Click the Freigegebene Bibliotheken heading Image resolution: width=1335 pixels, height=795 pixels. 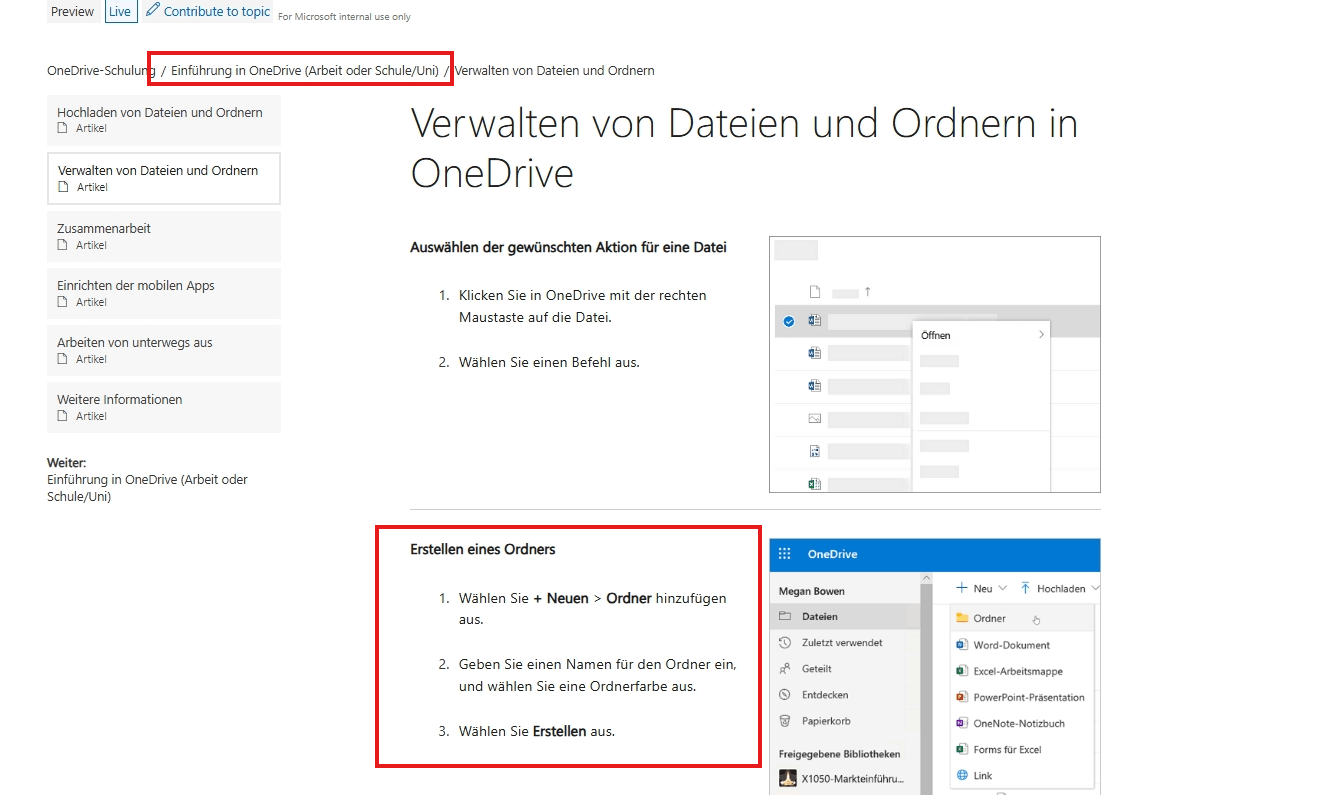coord(839,754)
